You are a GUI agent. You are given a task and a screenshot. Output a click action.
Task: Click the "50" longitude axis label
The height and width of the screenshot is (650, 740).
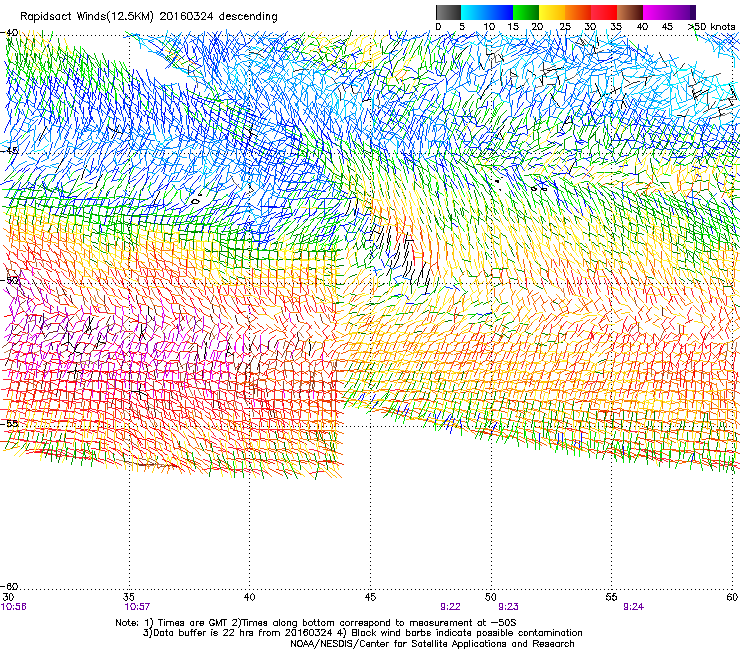click(491, 597)
